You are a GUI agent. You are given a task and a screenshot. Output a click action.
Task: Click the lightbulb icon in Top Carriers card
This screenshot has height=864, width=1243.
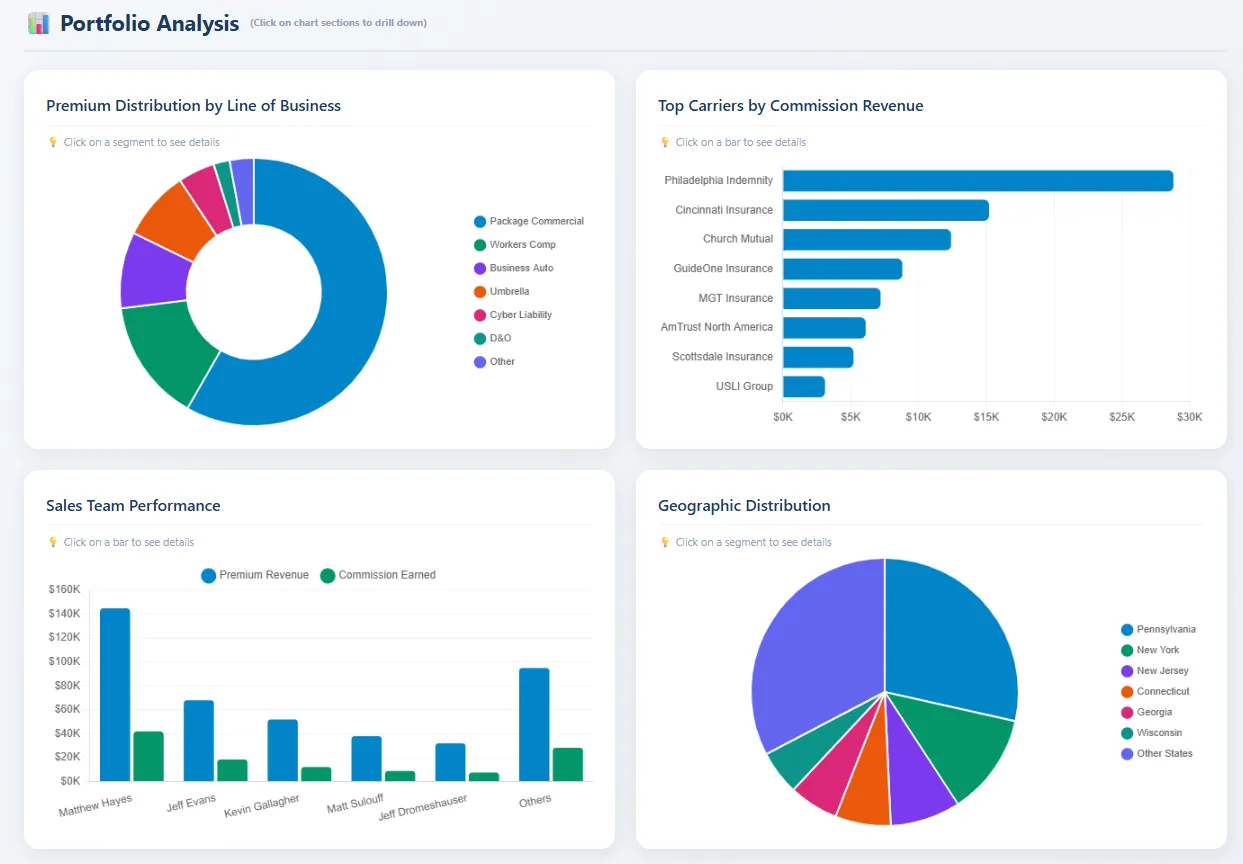665,142
